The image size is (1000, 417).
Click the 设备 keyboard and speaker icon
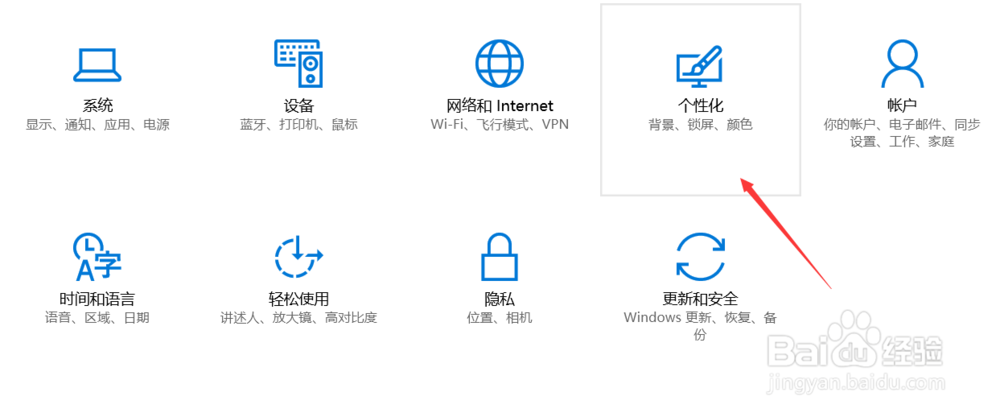click(298, 63)
